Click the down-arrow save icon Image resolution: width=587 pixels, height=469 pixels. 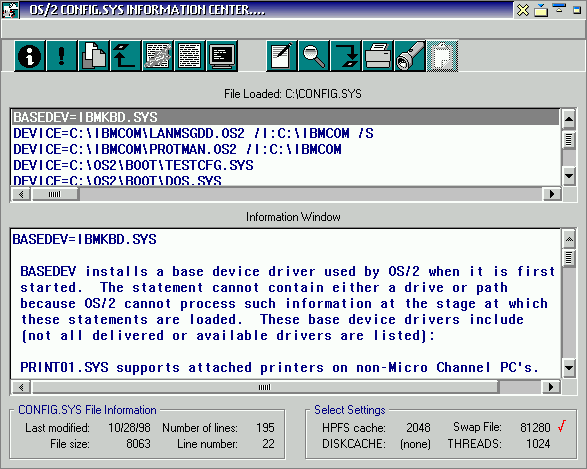(346, 56)
